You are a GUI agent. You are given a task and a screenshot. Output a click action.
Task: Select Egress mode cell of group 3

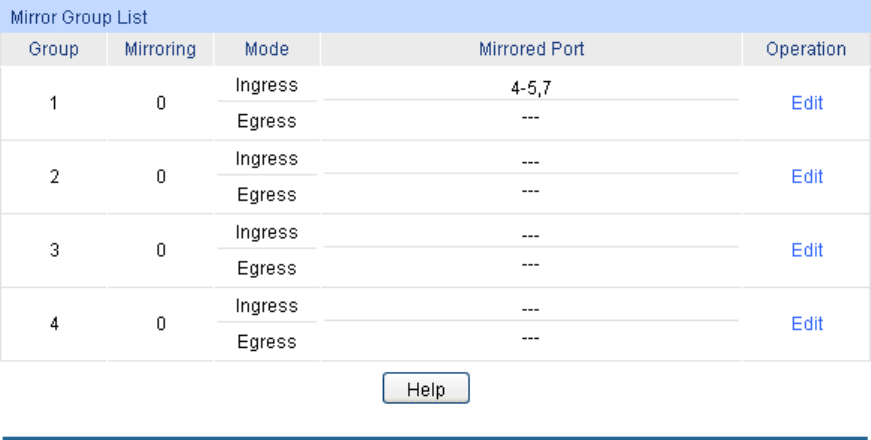pyautogui.click(x=266, y=269)
